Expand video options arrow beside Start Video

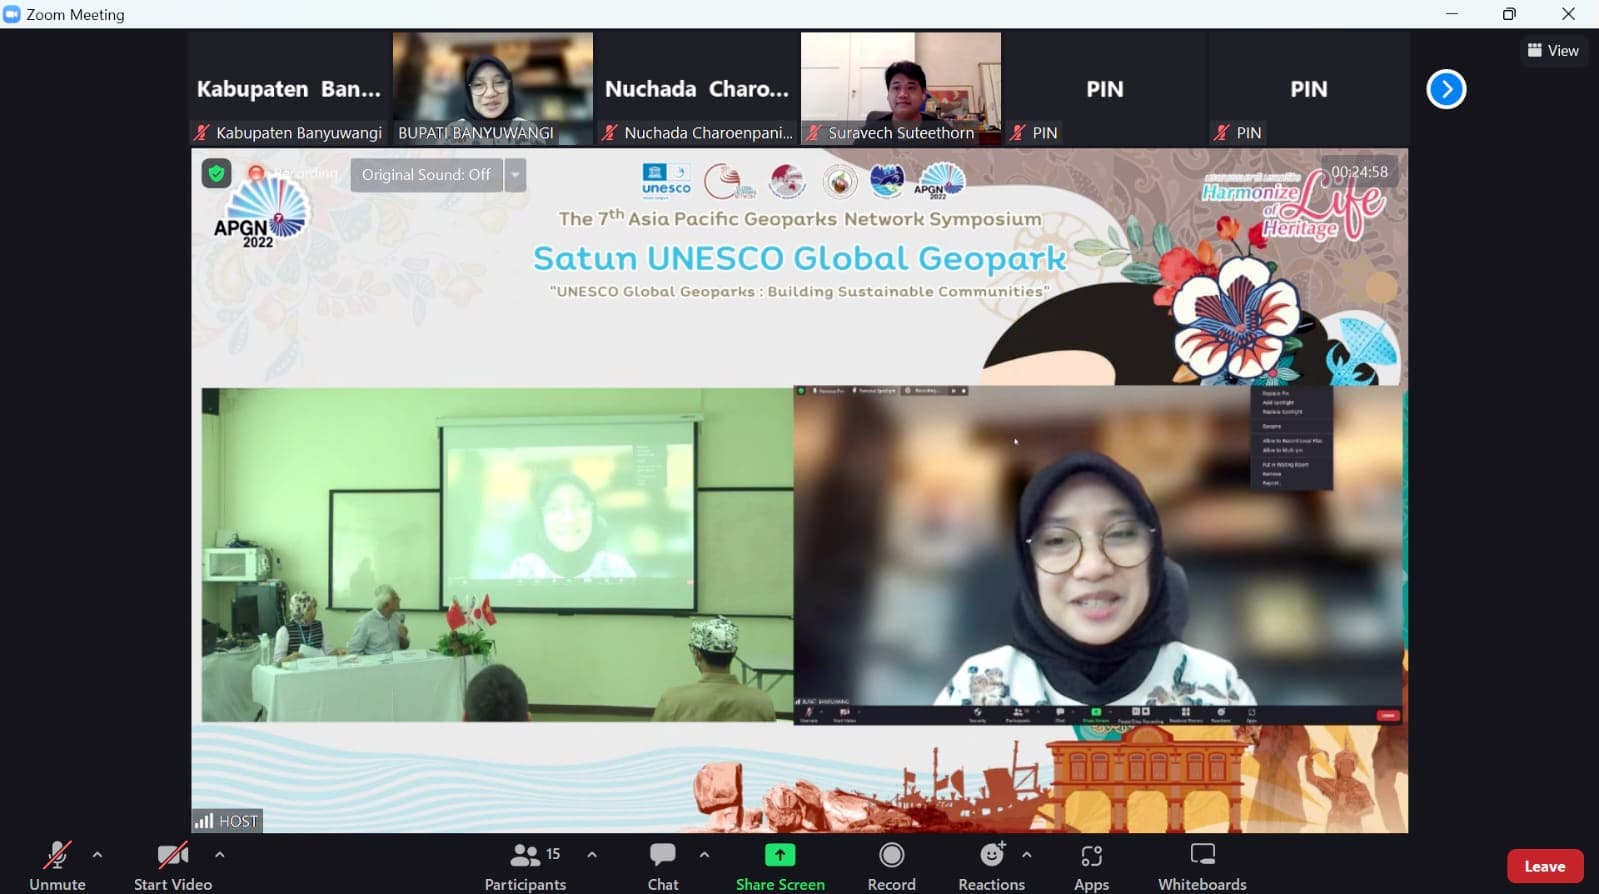tap(219, 855)
